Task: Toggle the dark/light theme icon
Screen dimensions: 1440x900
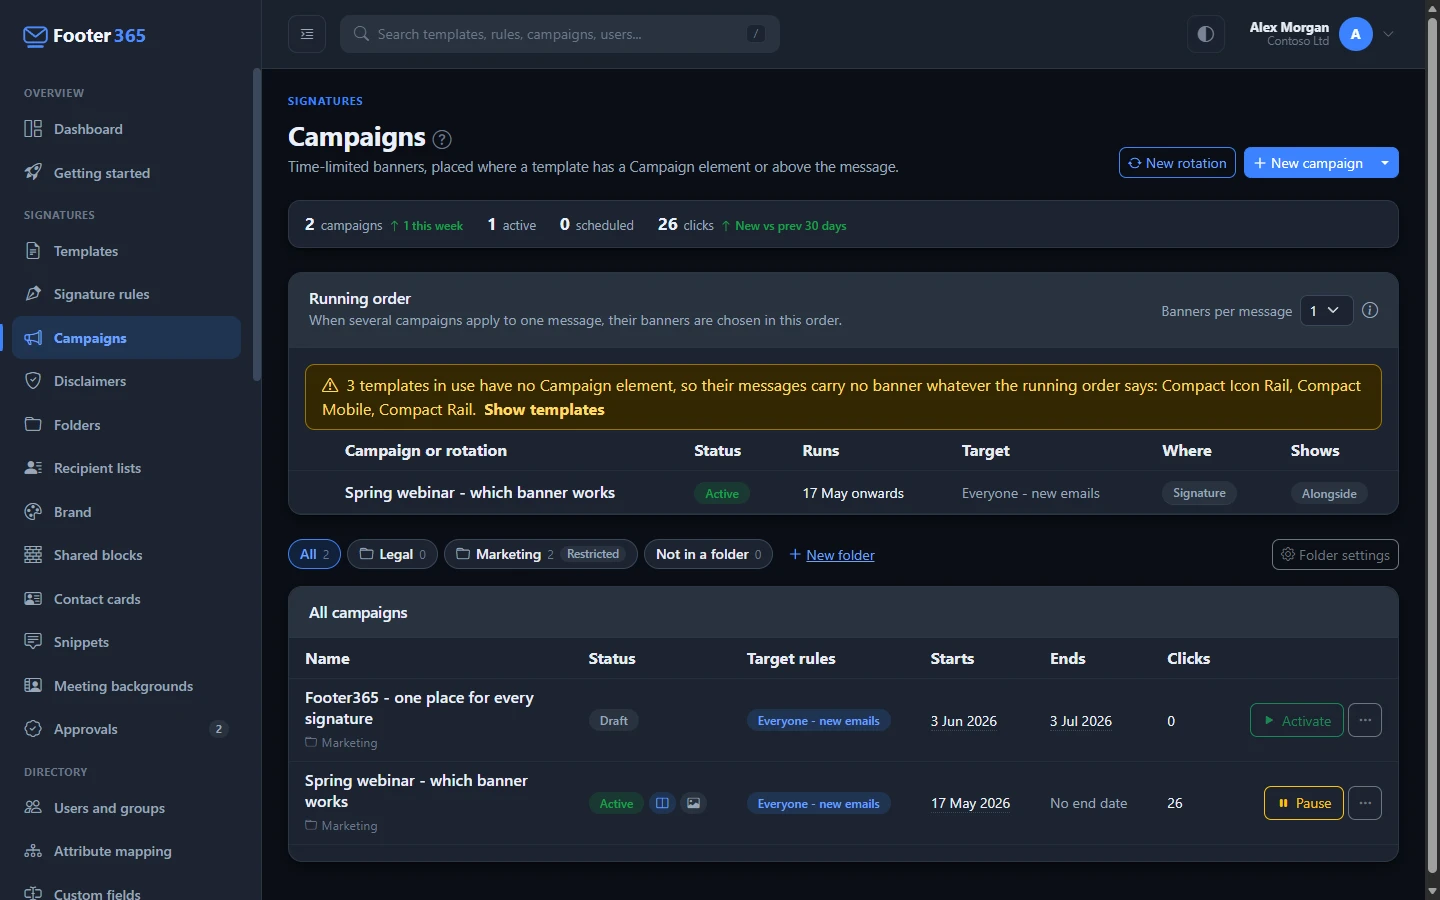Action: coord(1206,34)
